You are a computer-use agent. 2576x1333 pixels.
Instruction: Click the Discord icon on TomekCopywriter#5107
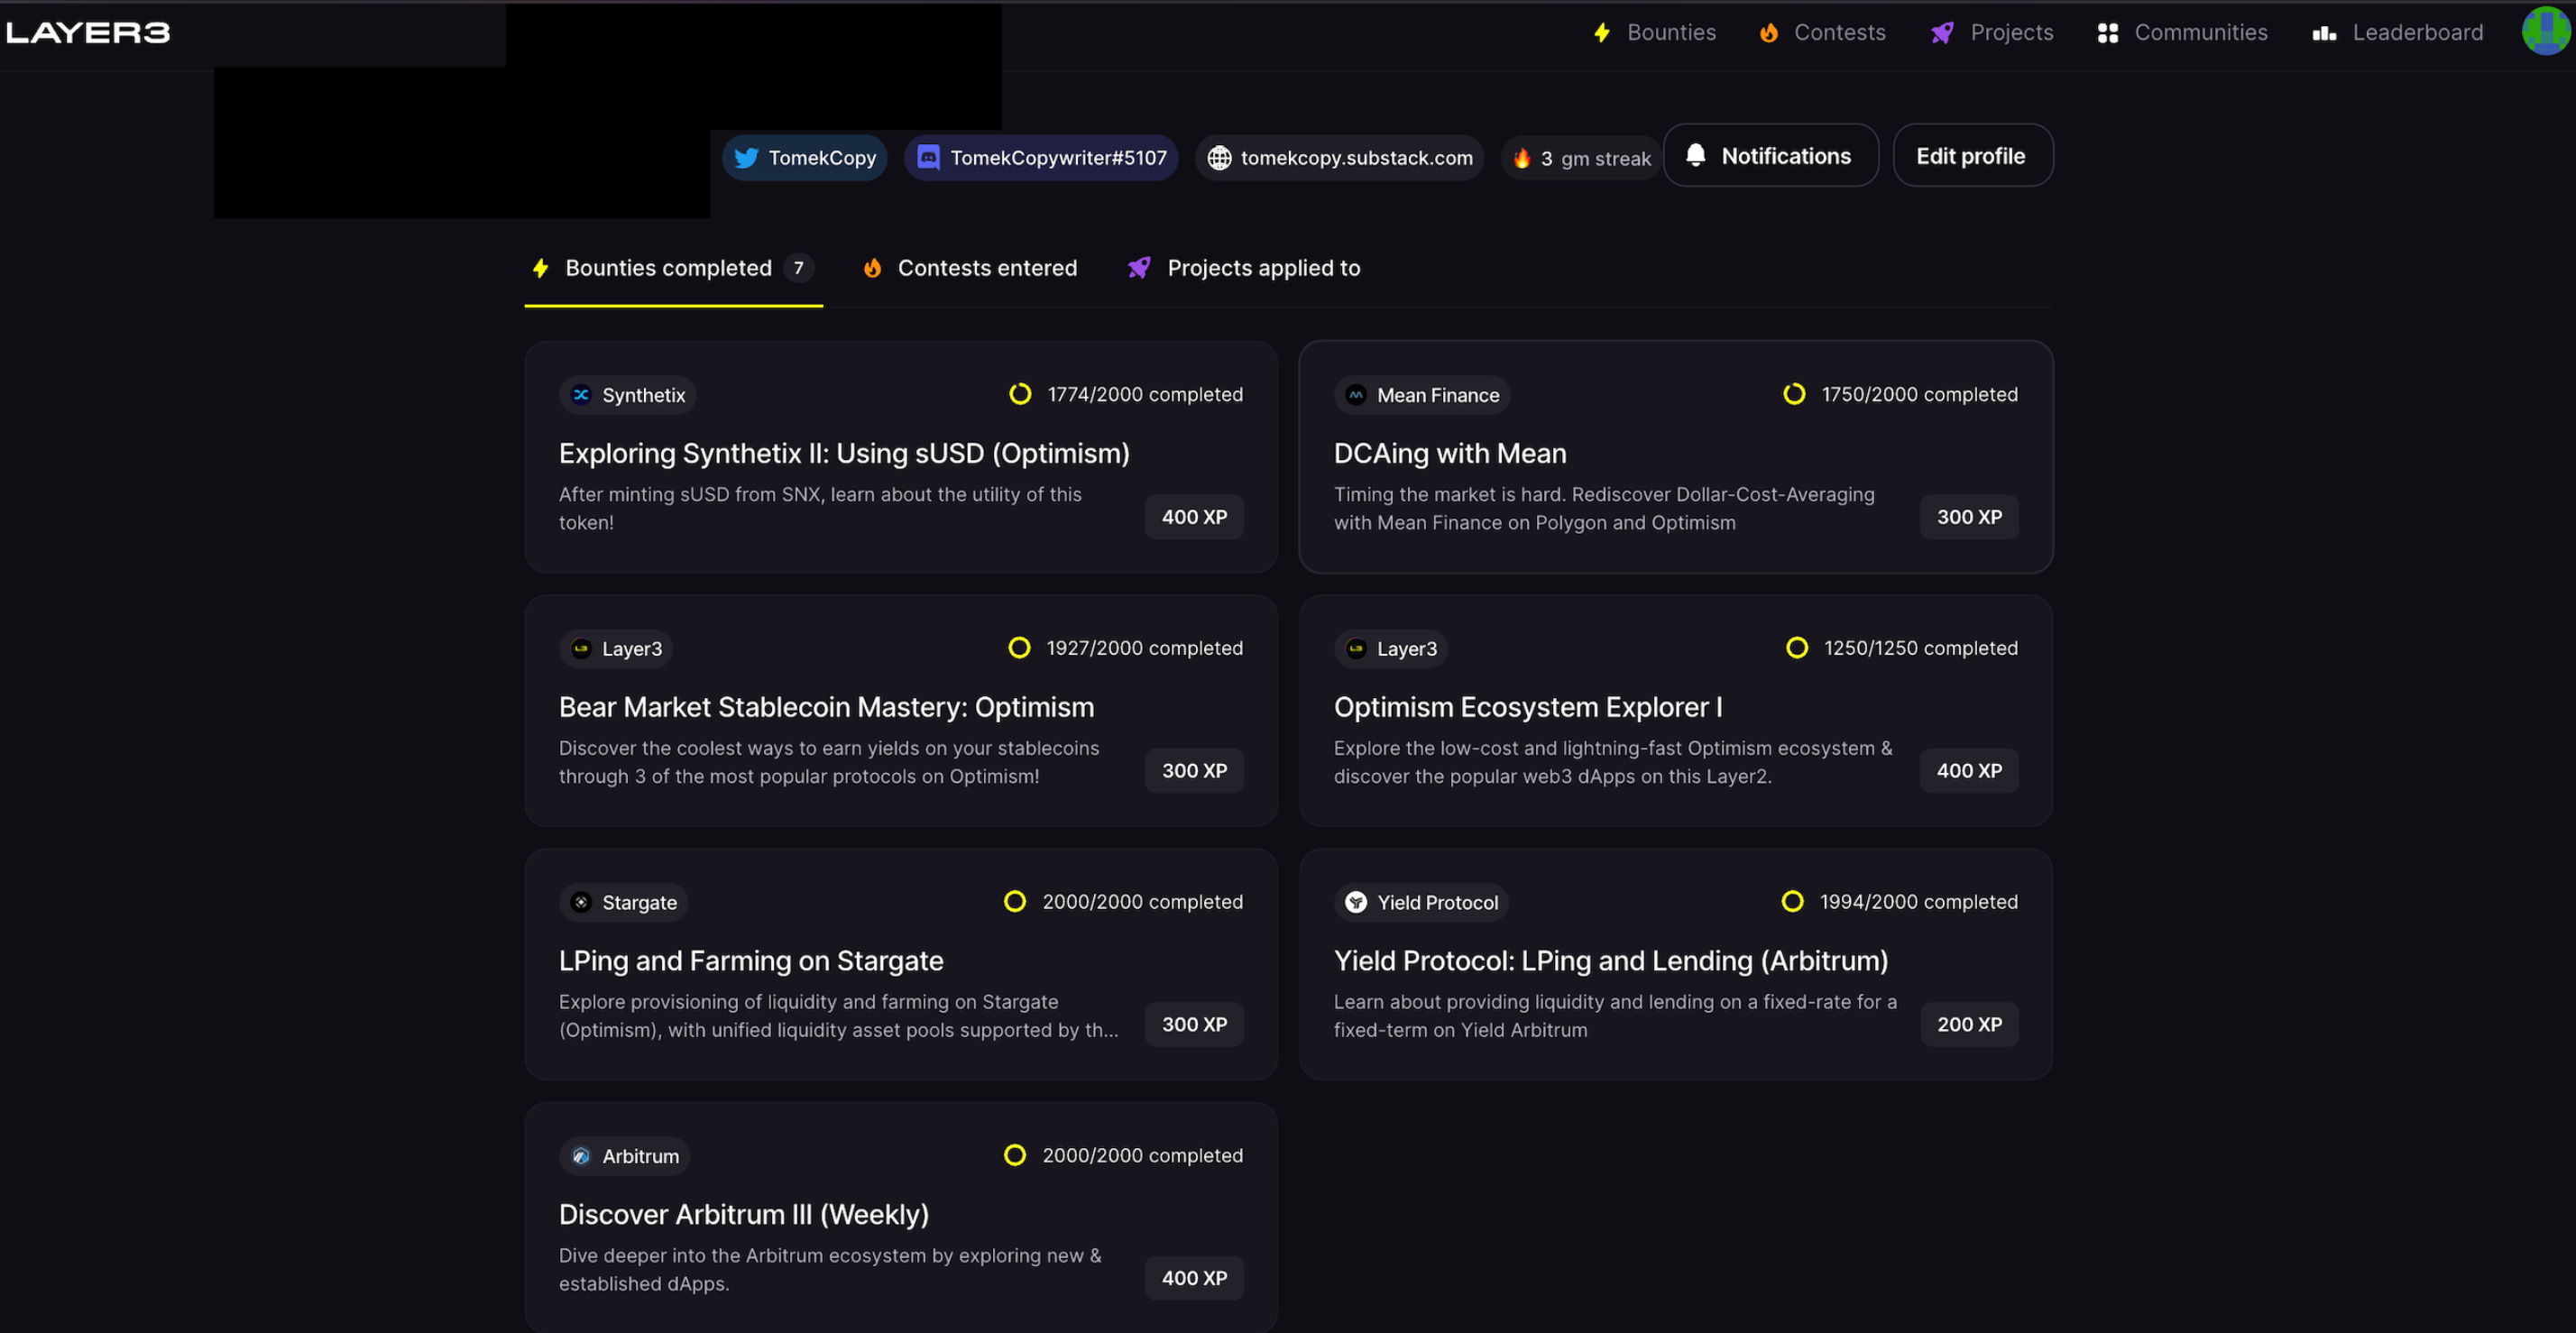(928, 158)
